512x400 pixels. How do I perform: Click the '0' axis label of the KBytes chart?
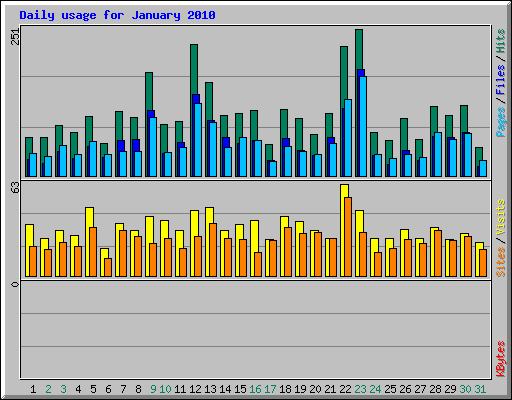pos(15,284)
